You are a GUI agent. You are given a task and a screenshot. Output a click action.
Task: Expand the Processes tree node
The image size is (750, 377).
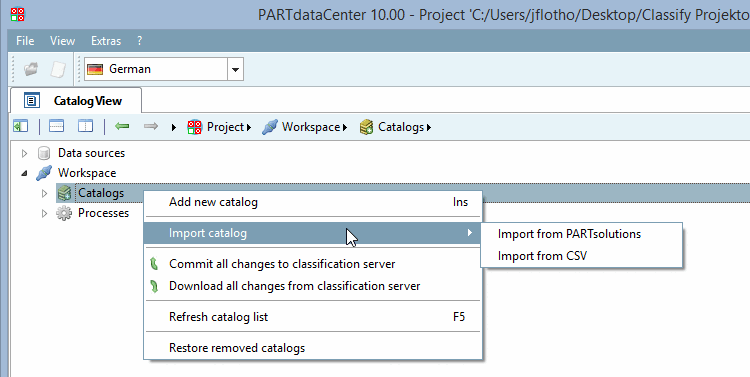tap(44, 213)
